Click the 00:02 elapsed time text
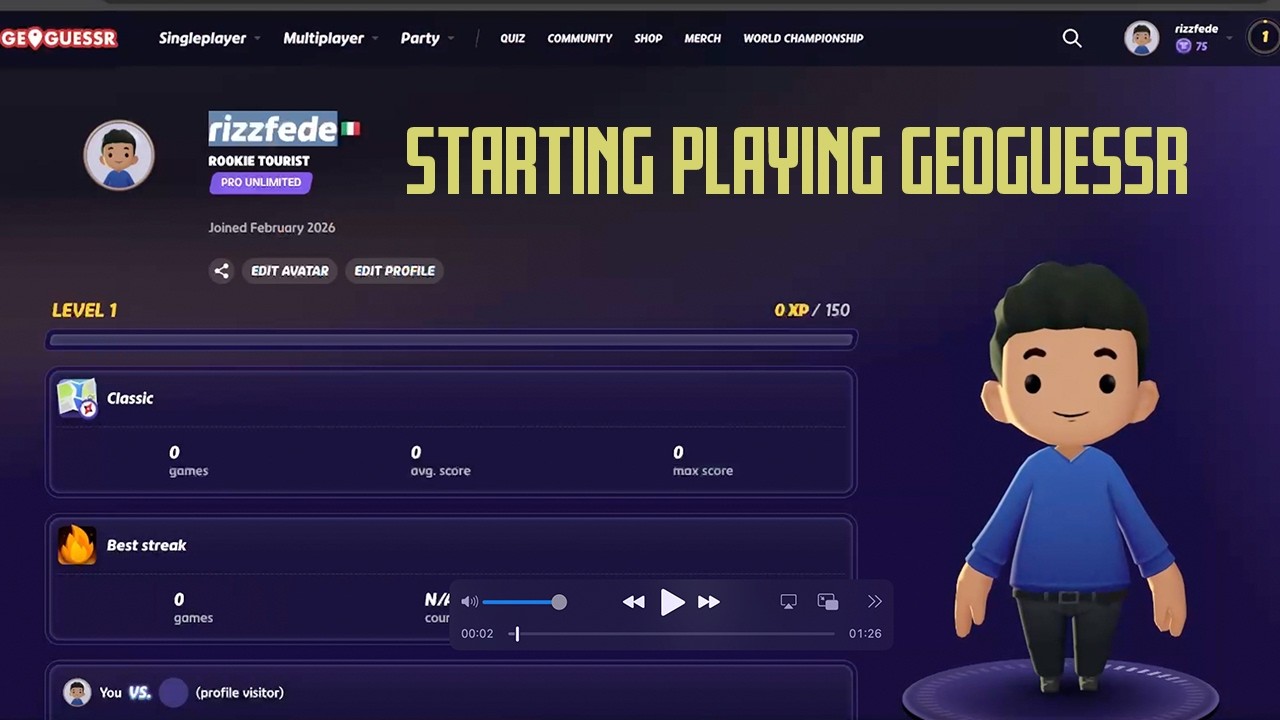This screenshot has width=1280, height=720. point(477,634)
